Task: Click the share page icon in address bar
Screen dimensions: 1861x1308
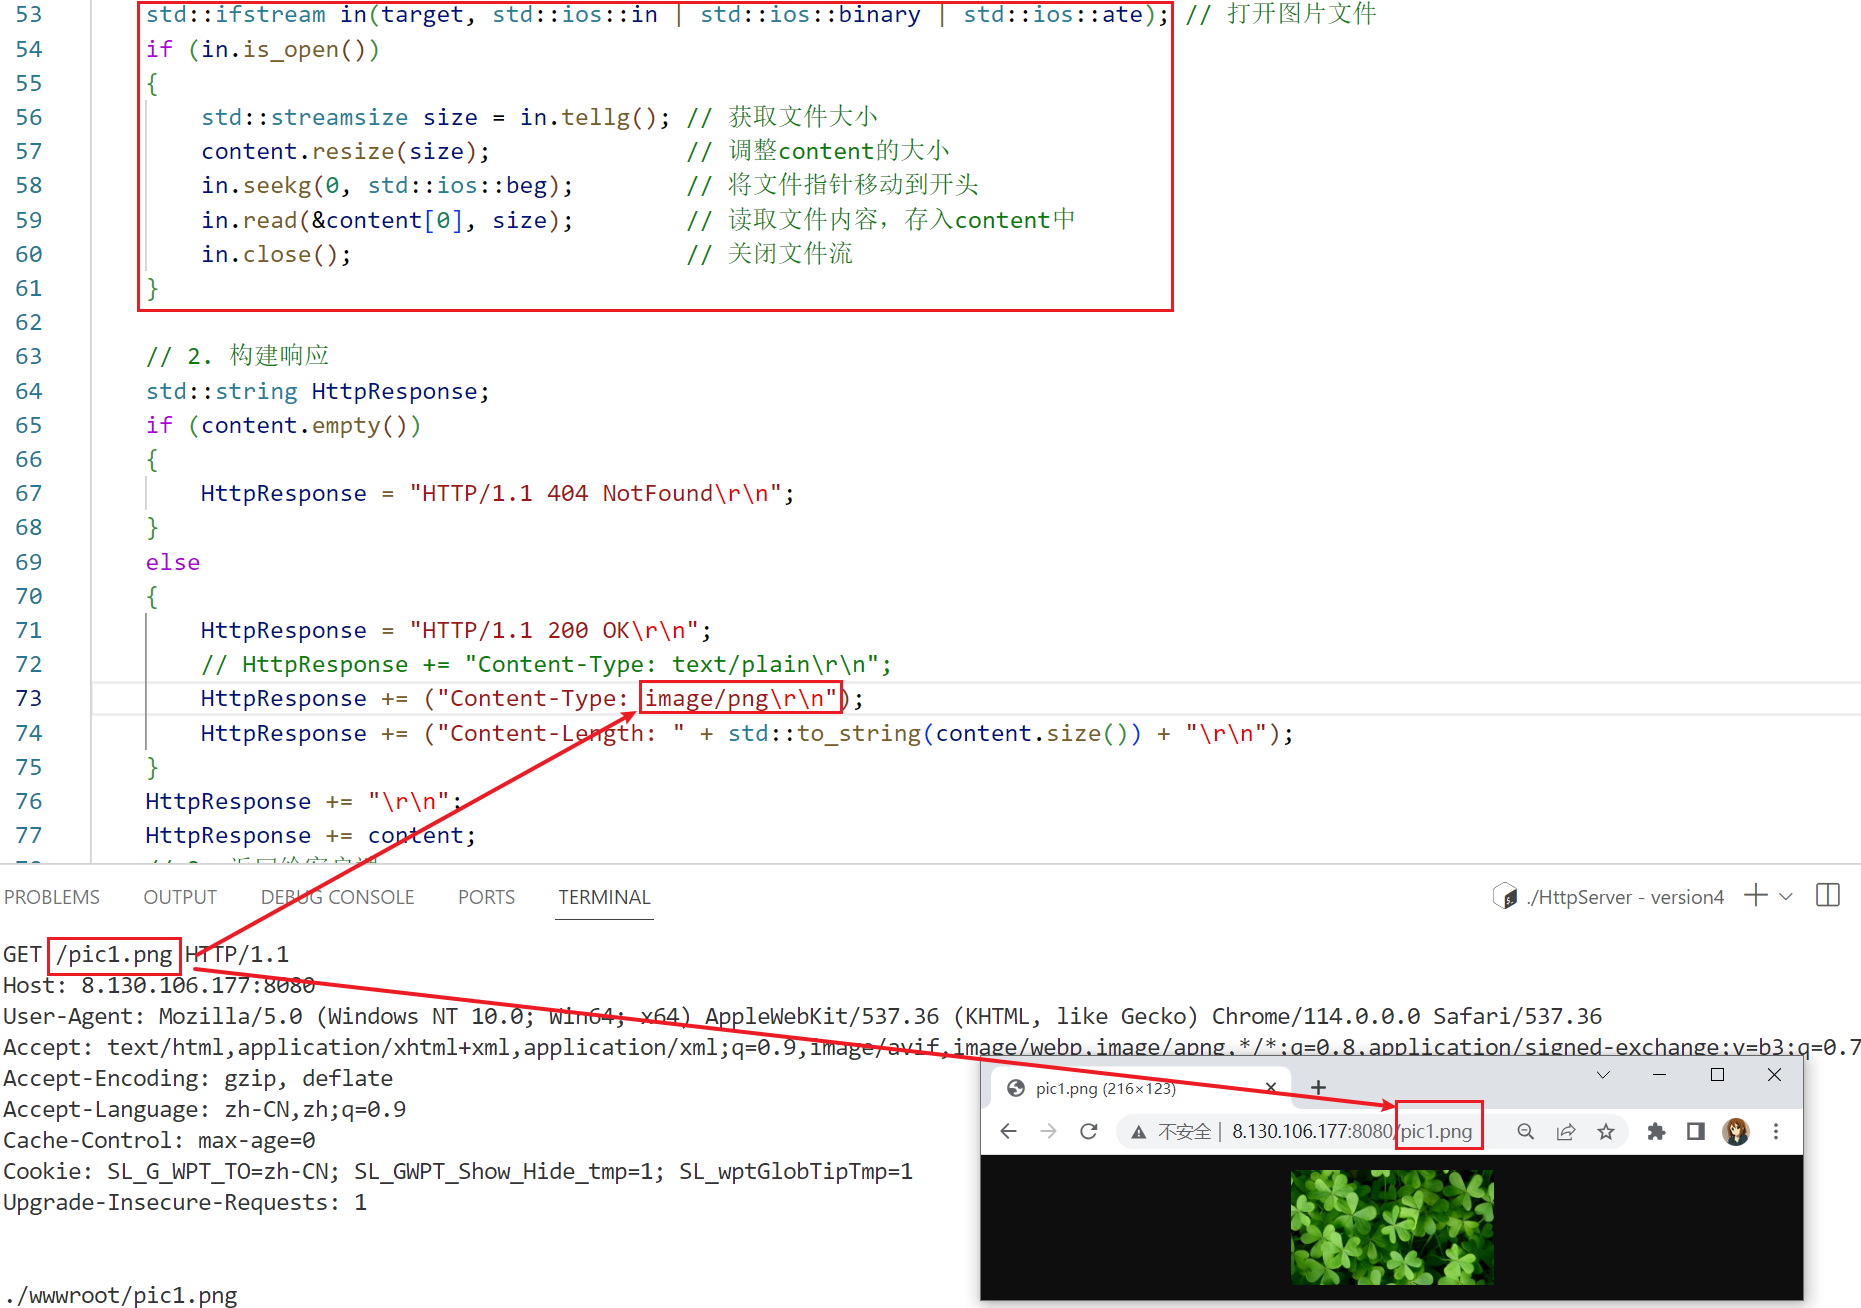Action: [1566, 1131]
